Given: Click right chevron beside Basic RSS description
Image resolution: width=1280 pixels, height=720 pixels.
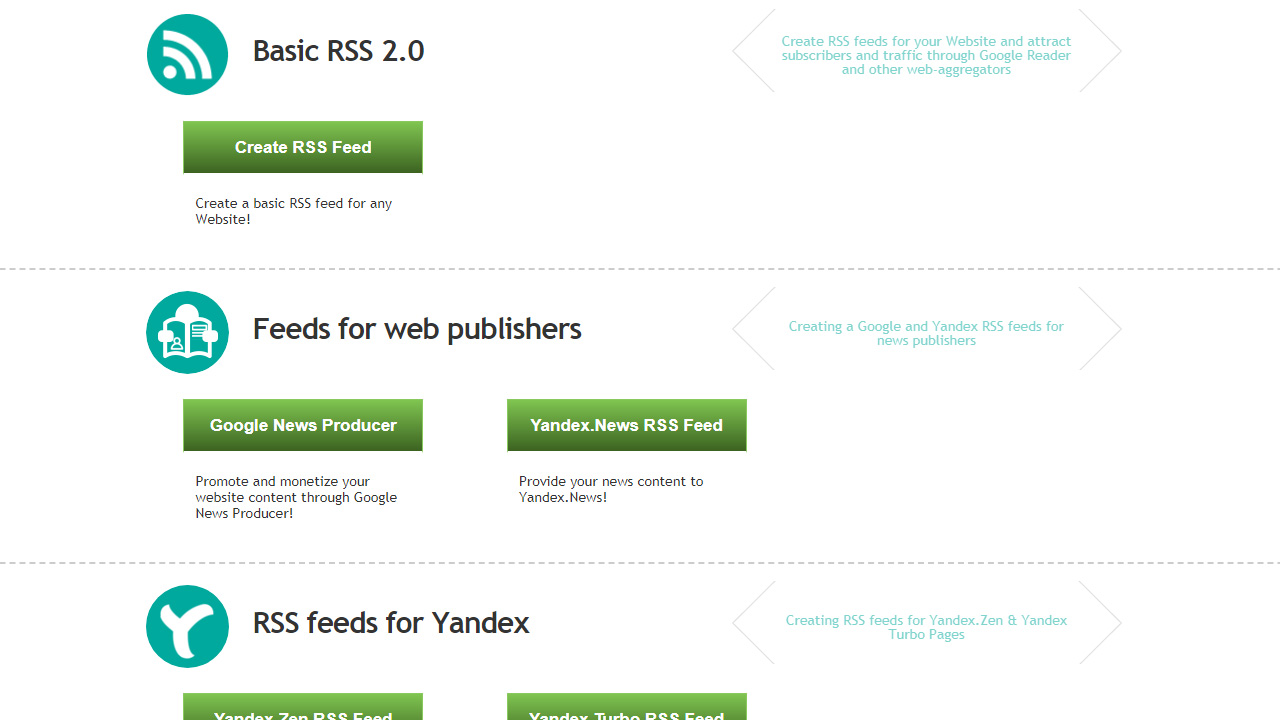Looking at the screenshot, I should pyautogui.click(x=1100, y=51).
